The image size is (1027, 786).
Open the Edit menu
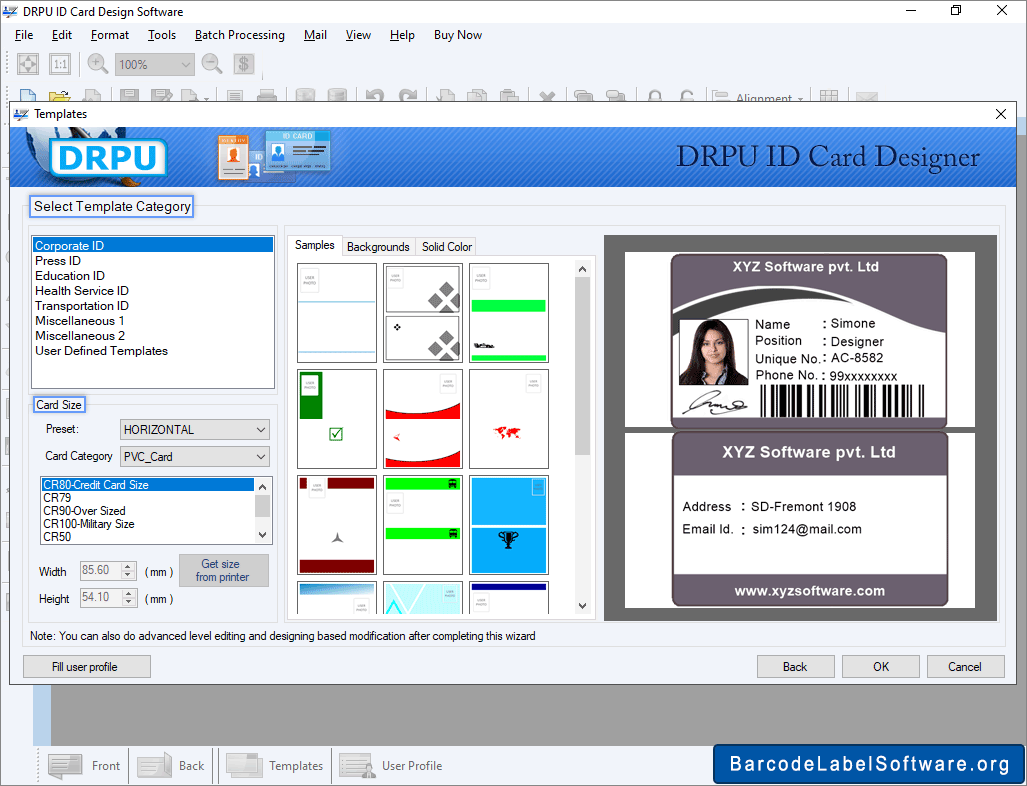click(x=62, y=35)
